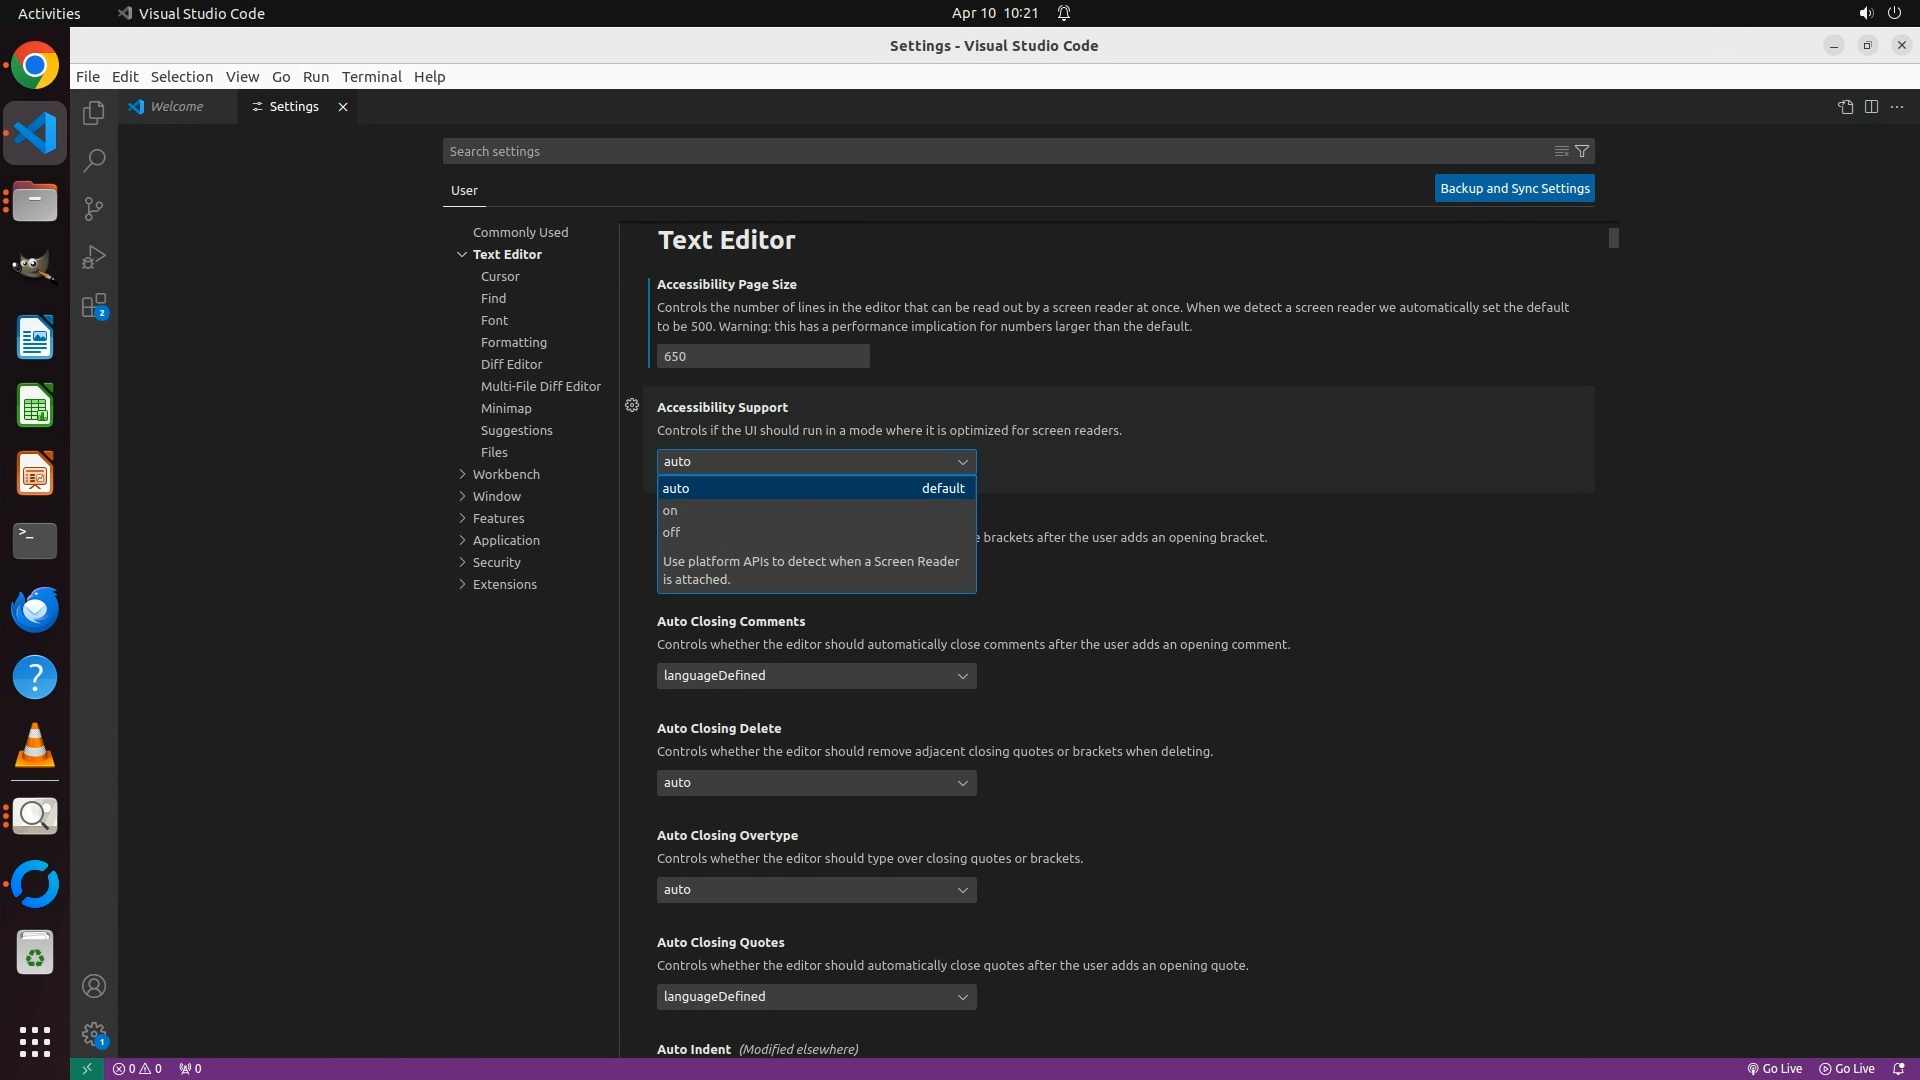Collapse the Text Editor tree section
Viewport: 1920px width, 1080px height.
[463, 254]
